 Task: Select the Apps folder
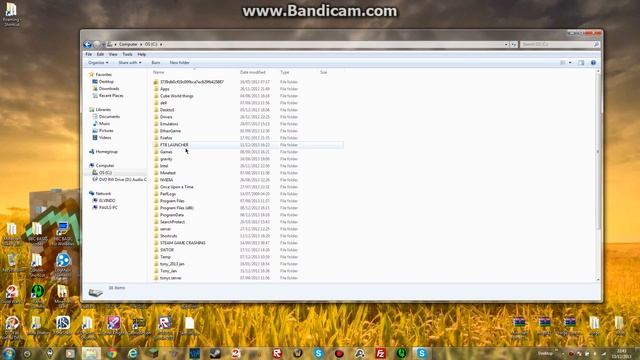click(x=164, y=89)
